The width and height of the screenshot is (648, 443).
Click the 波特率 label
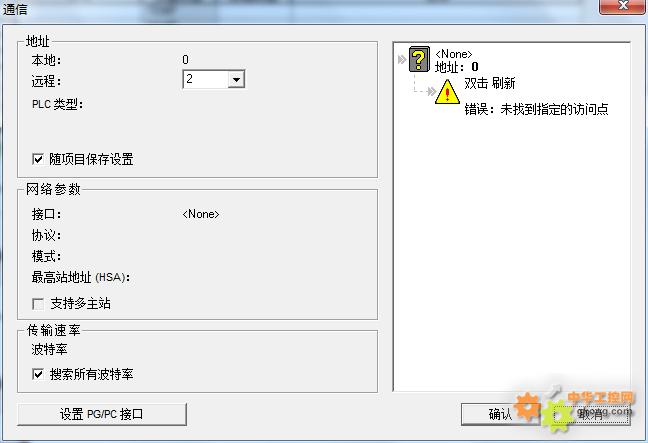pos(50,350)
